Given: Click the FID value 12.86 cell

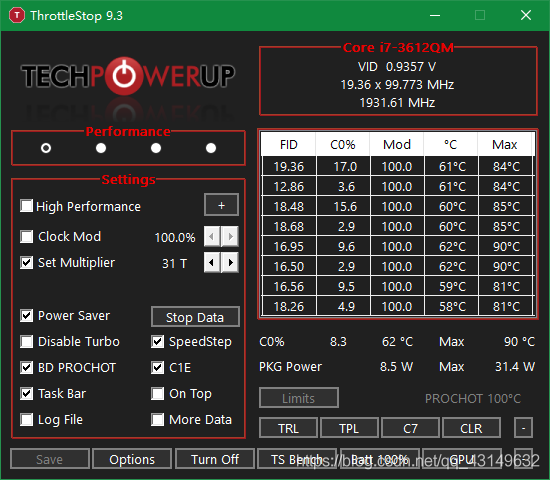Looking at the screenshot, I should [x=289, y=186].
